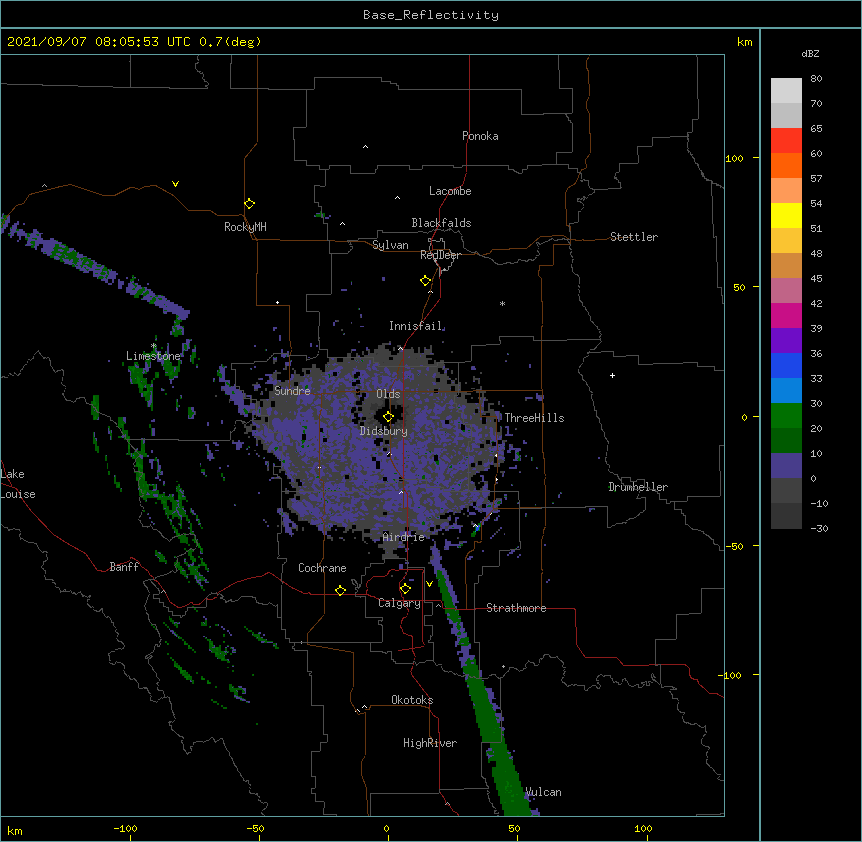Click the km unit label at bottom left
Screen dimensions: 862x842
coord(15,830)
